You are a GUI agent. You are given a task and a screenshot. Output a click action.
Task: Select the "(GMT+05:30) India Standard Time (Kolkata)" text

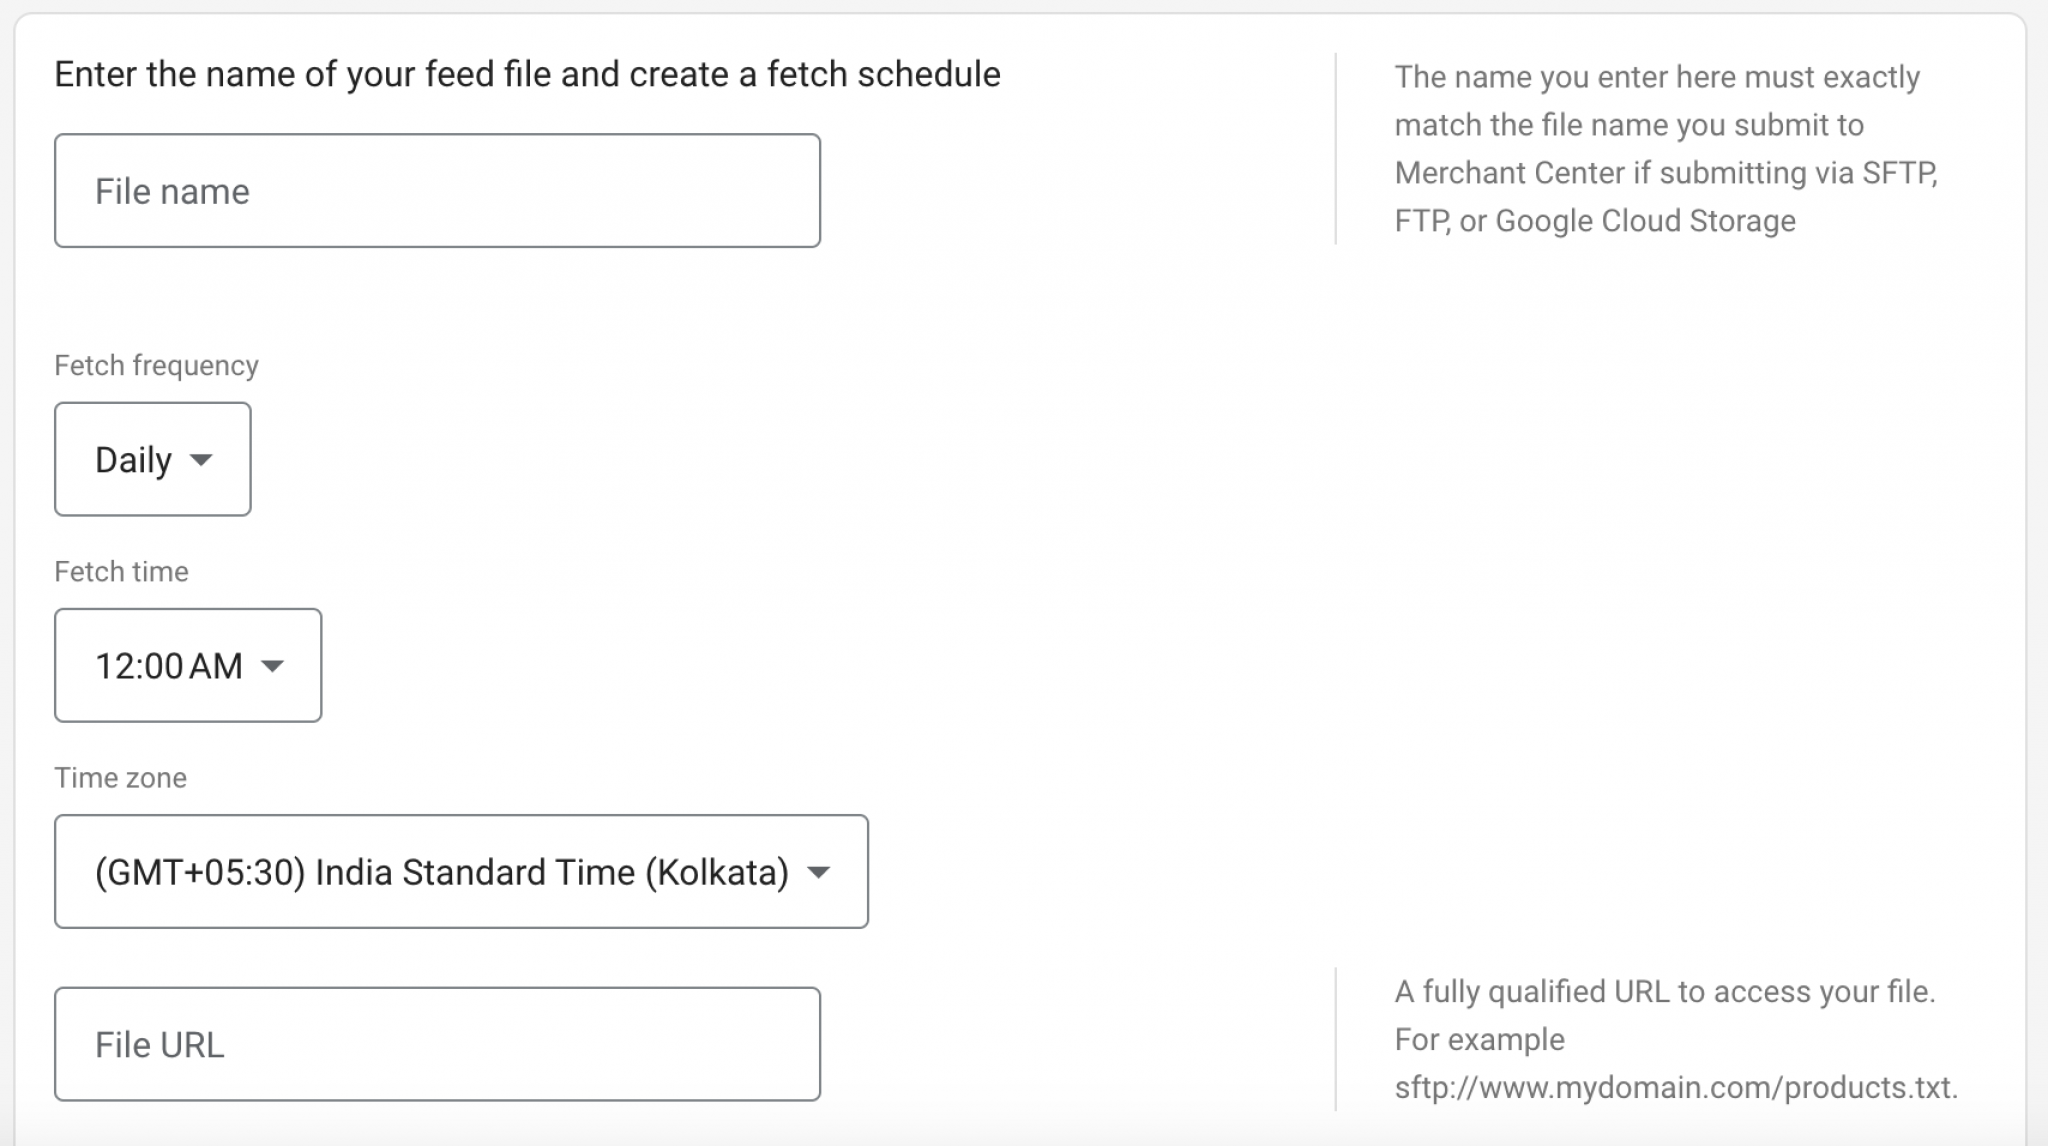[x=441, y=872]
